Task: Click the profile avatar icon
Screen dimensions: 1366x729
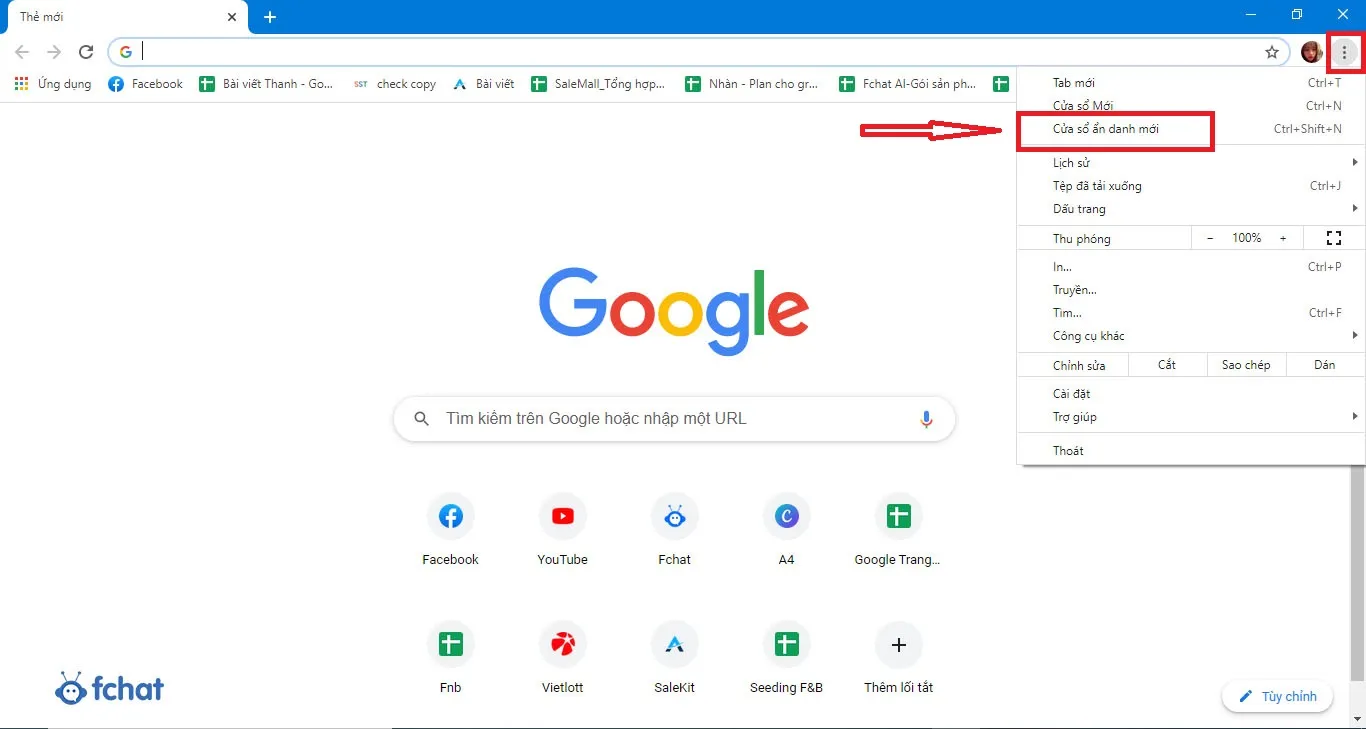Action: (x=1311, y=51)
